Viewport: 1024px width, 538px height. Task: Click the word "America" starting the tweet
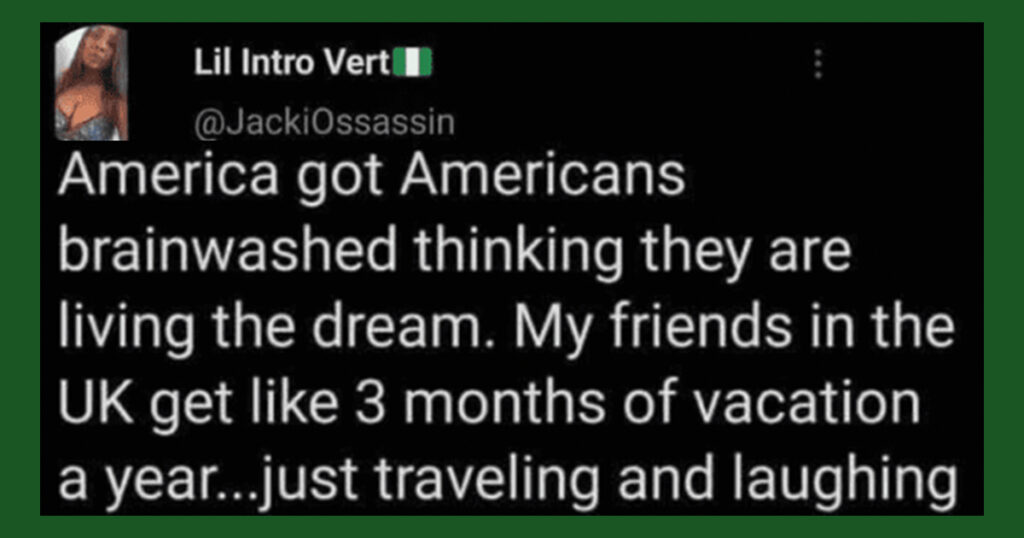pos(168,176)
